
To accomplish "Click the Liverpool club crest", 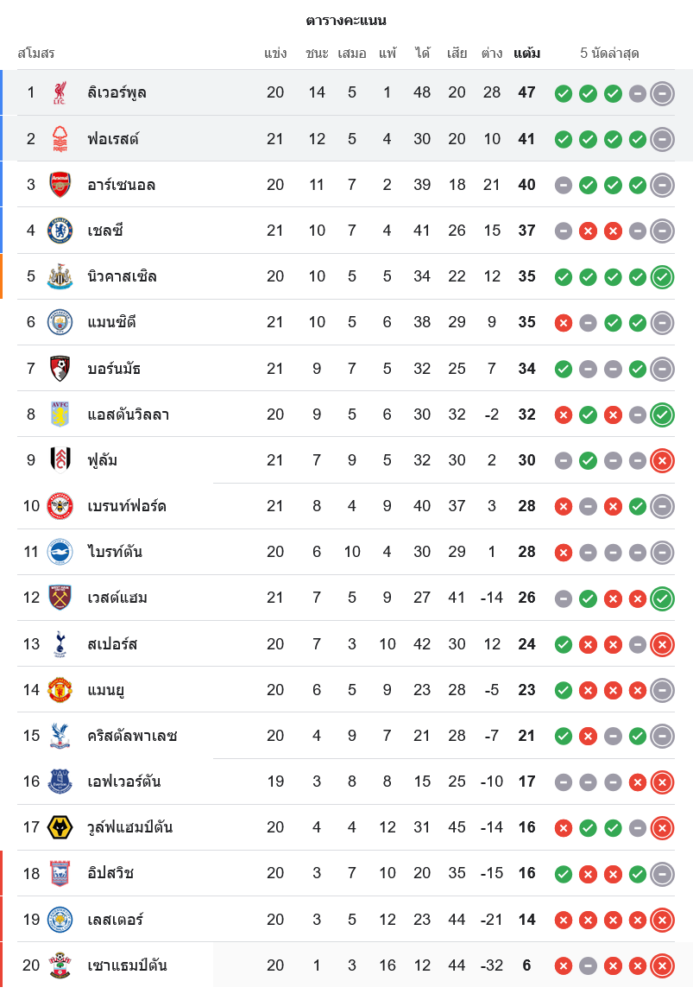I will pos(60,93).
